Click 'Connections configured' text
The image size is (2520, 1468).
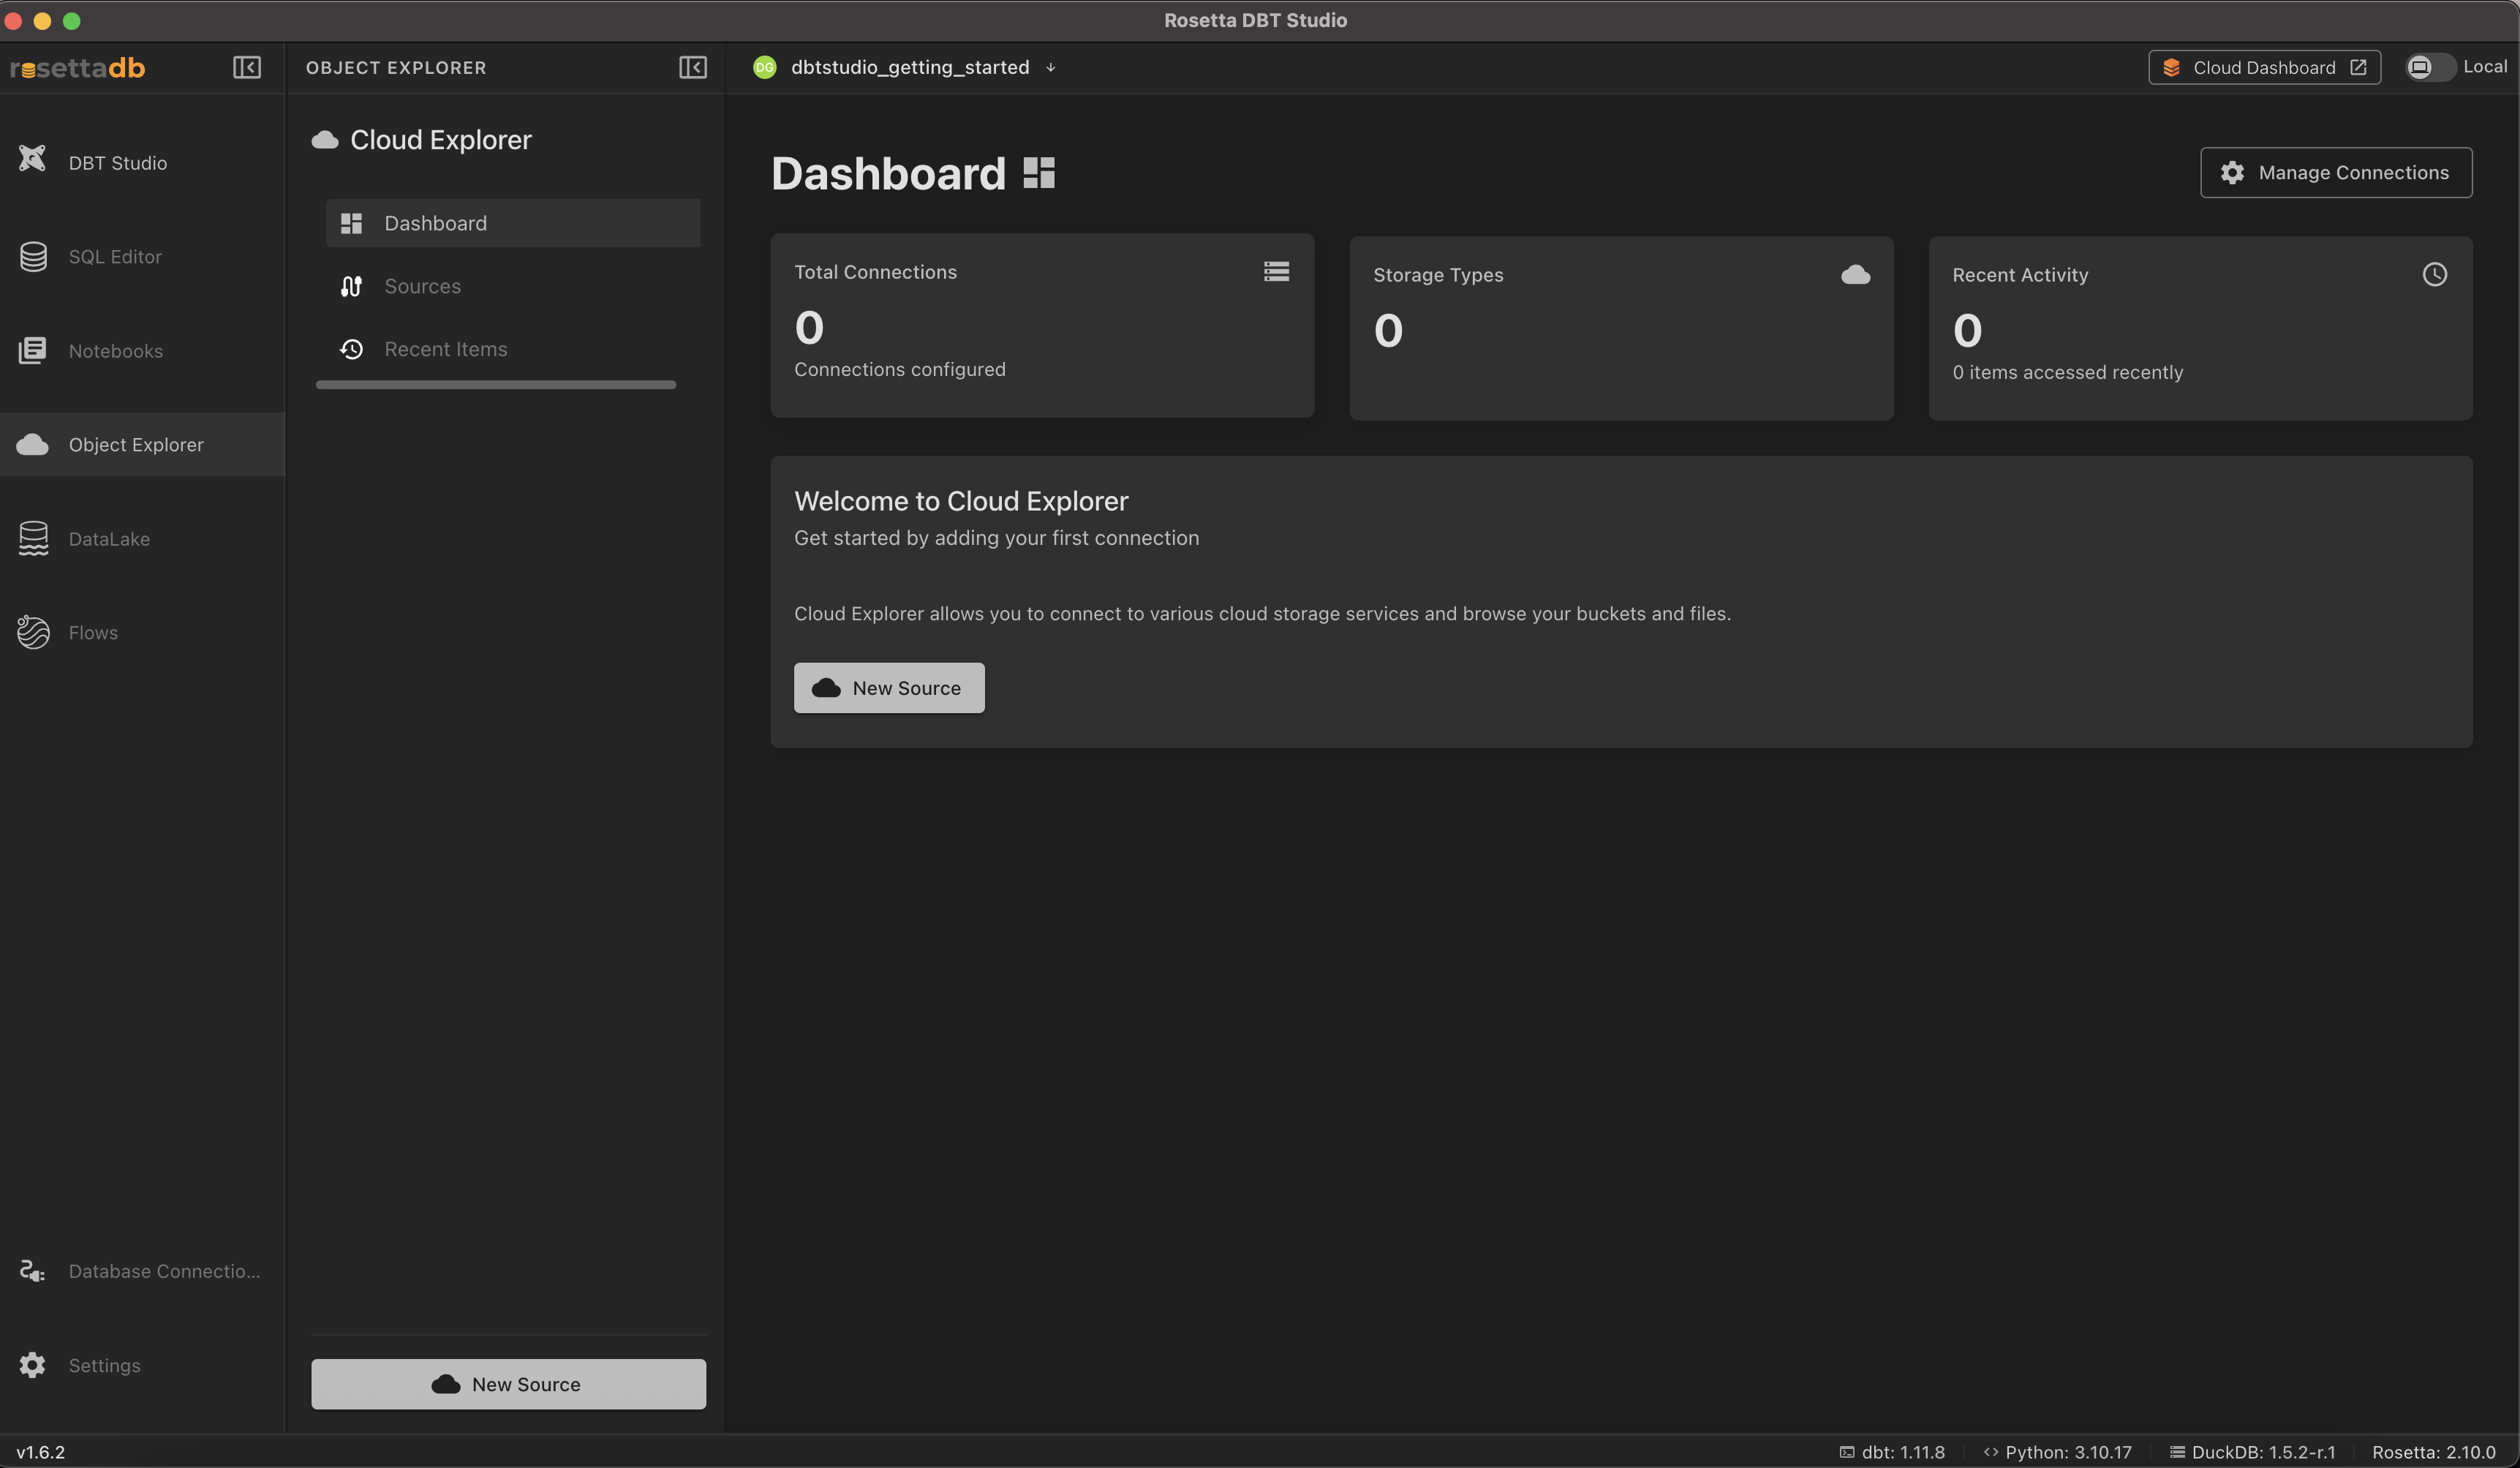pyautogui.click(x=900, y=369)
